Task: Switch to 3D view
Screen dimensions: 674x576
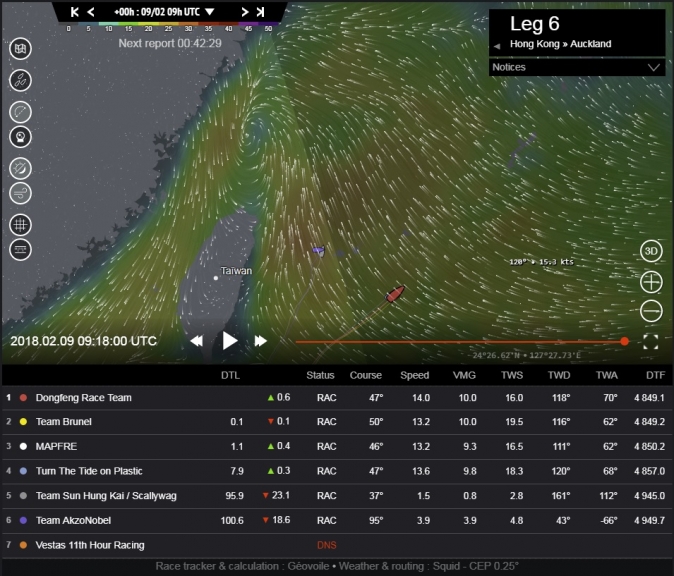Action: (651, 251)
